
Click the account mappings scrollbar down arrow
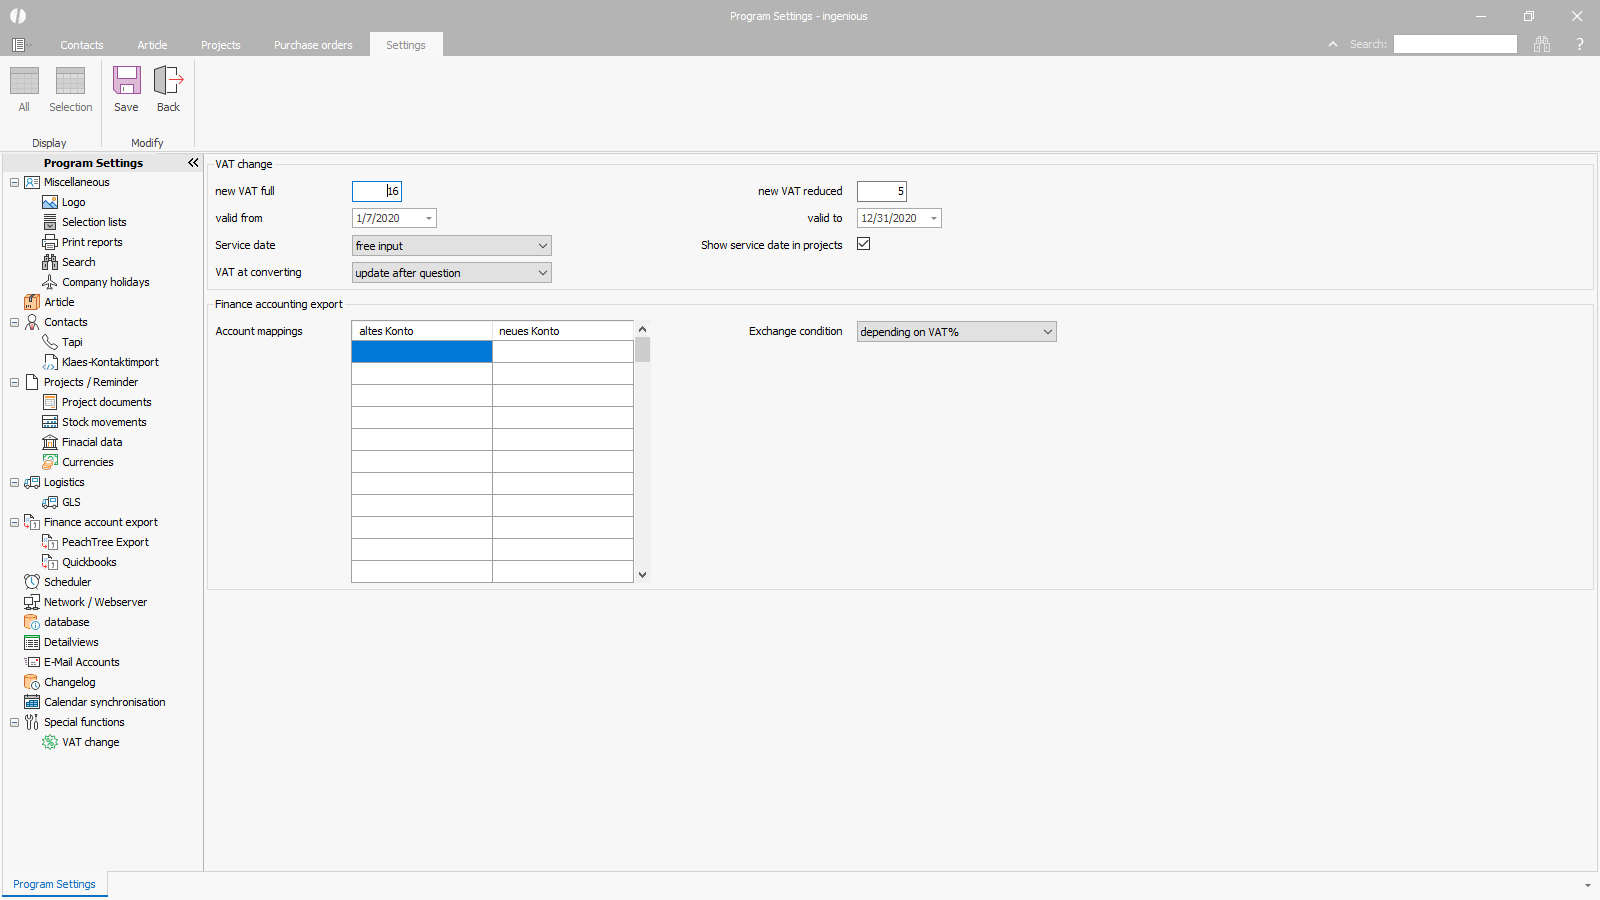(642, 575)
